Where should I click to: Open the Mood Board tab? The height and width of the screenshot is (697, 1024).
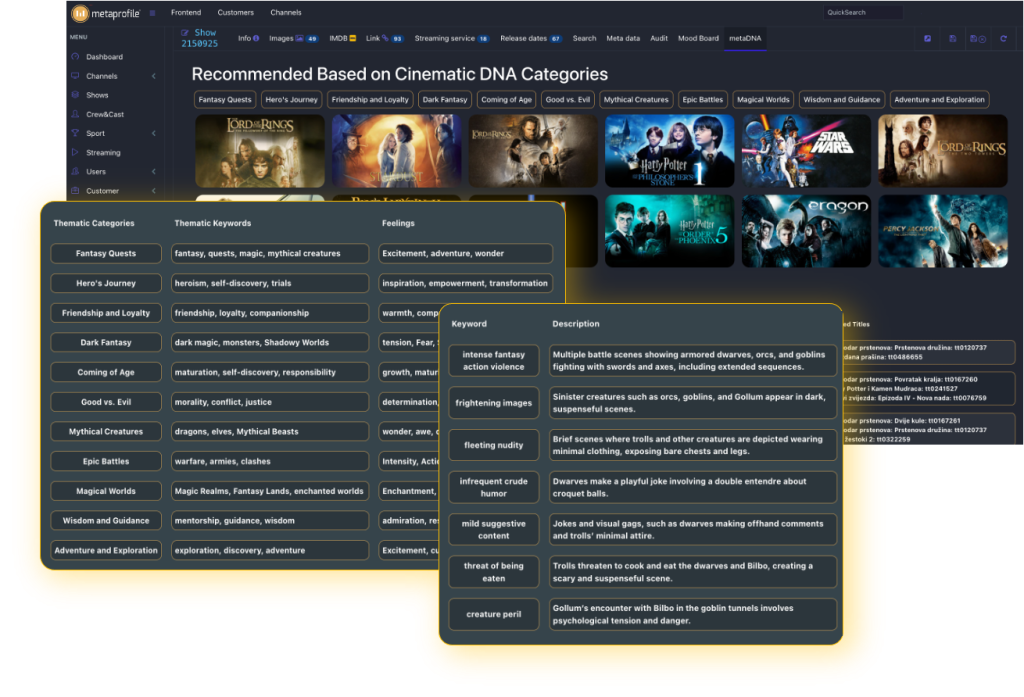698,39
